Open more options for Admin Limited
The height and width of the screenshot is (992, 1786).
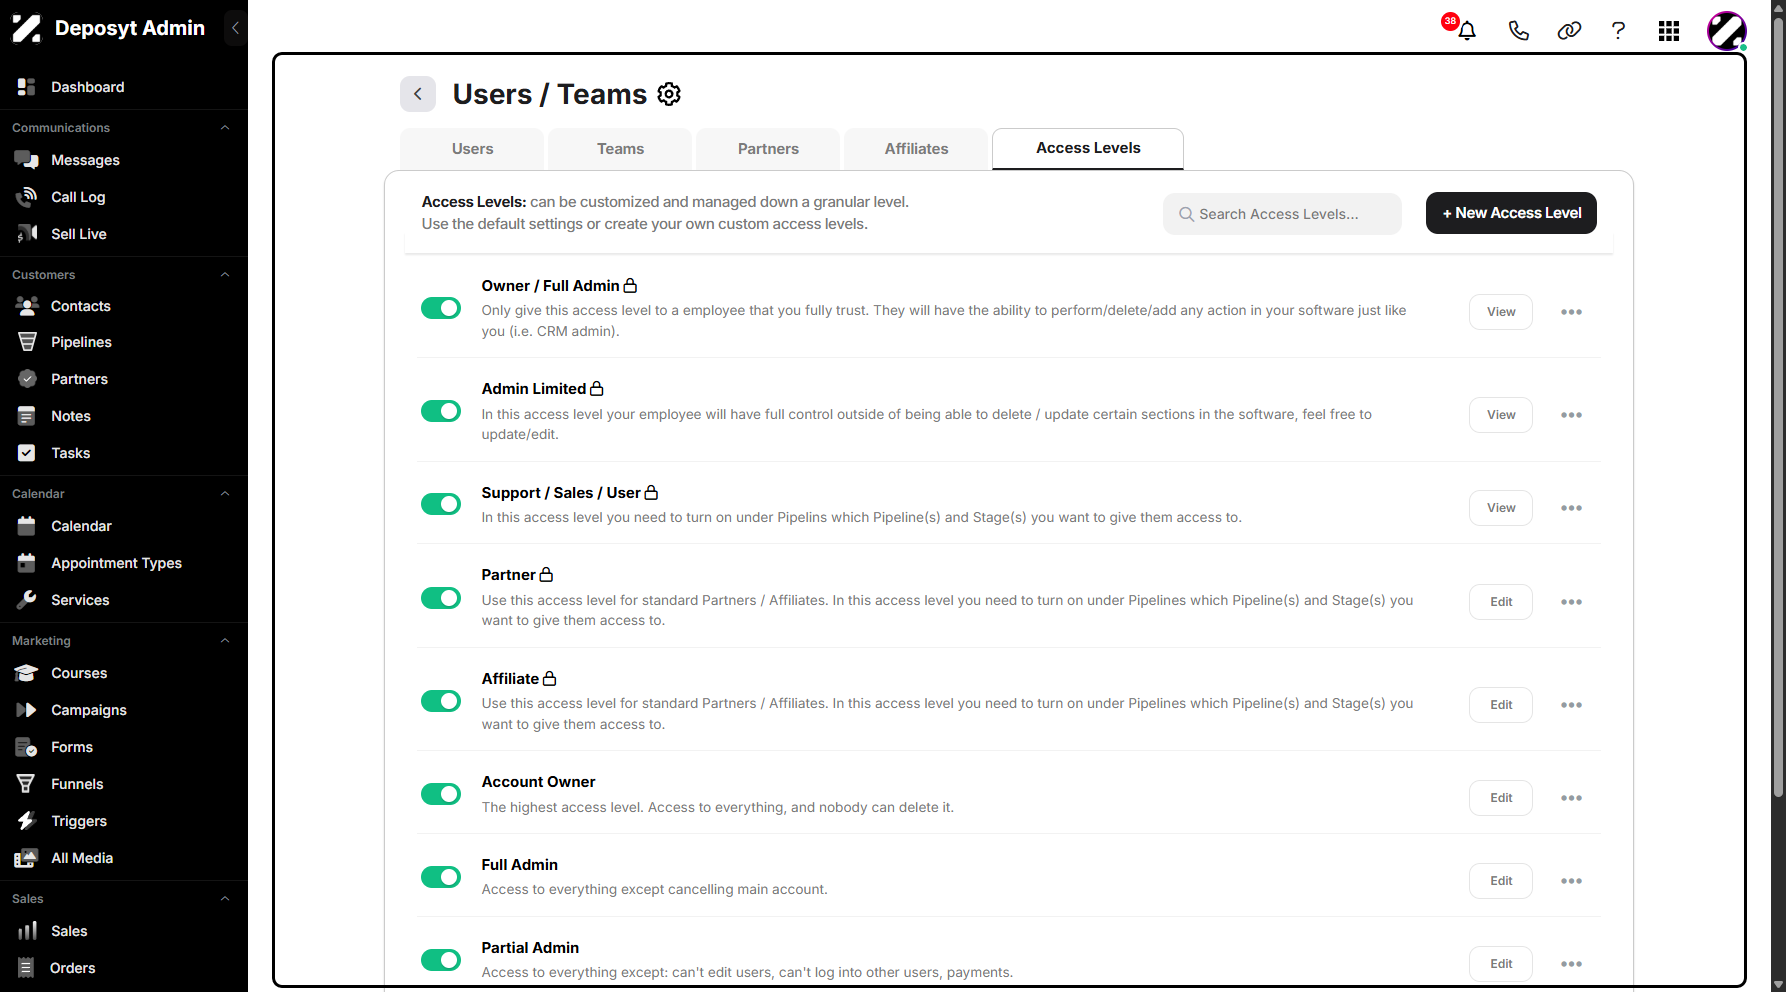pyautogui.click(x=1571, y=415)
